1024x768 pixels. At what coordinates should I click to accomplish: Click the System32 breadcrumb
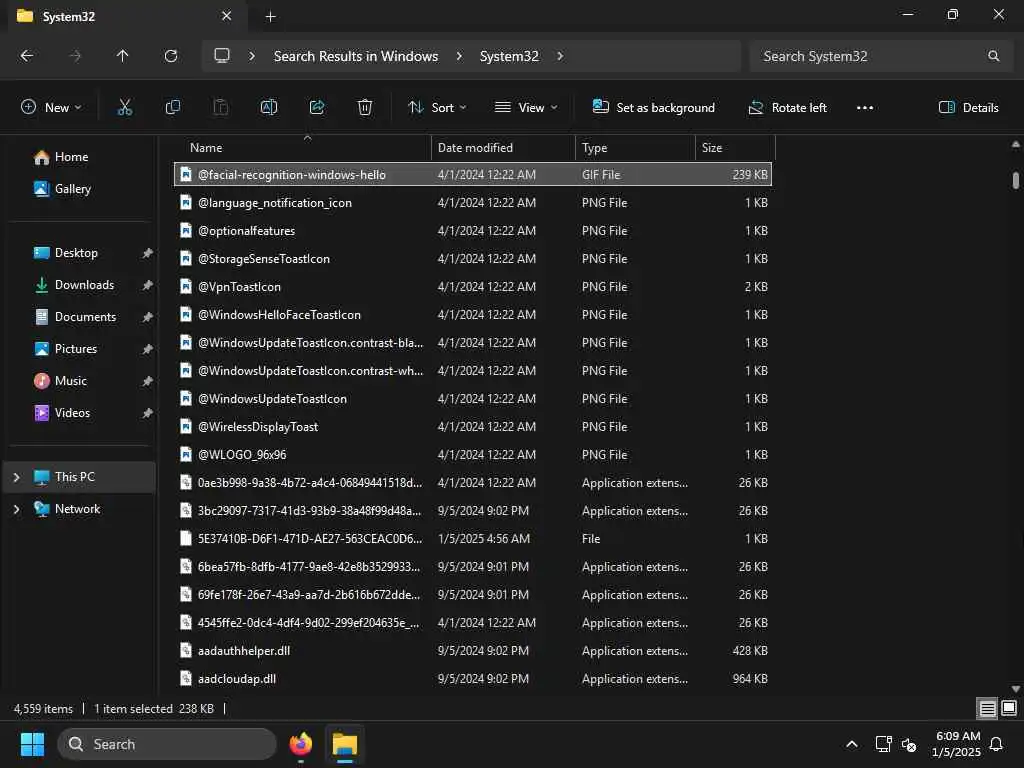click(509, 56)
